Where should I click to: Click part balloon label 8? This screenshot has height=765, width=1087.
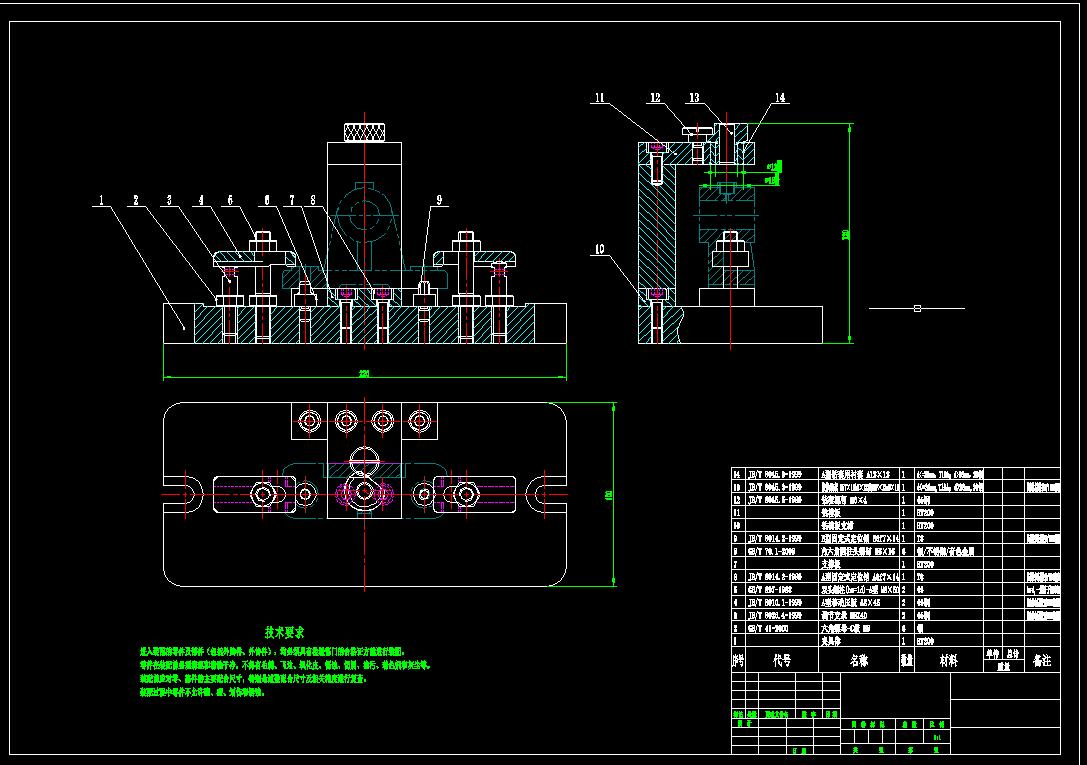tap(313, 200)
